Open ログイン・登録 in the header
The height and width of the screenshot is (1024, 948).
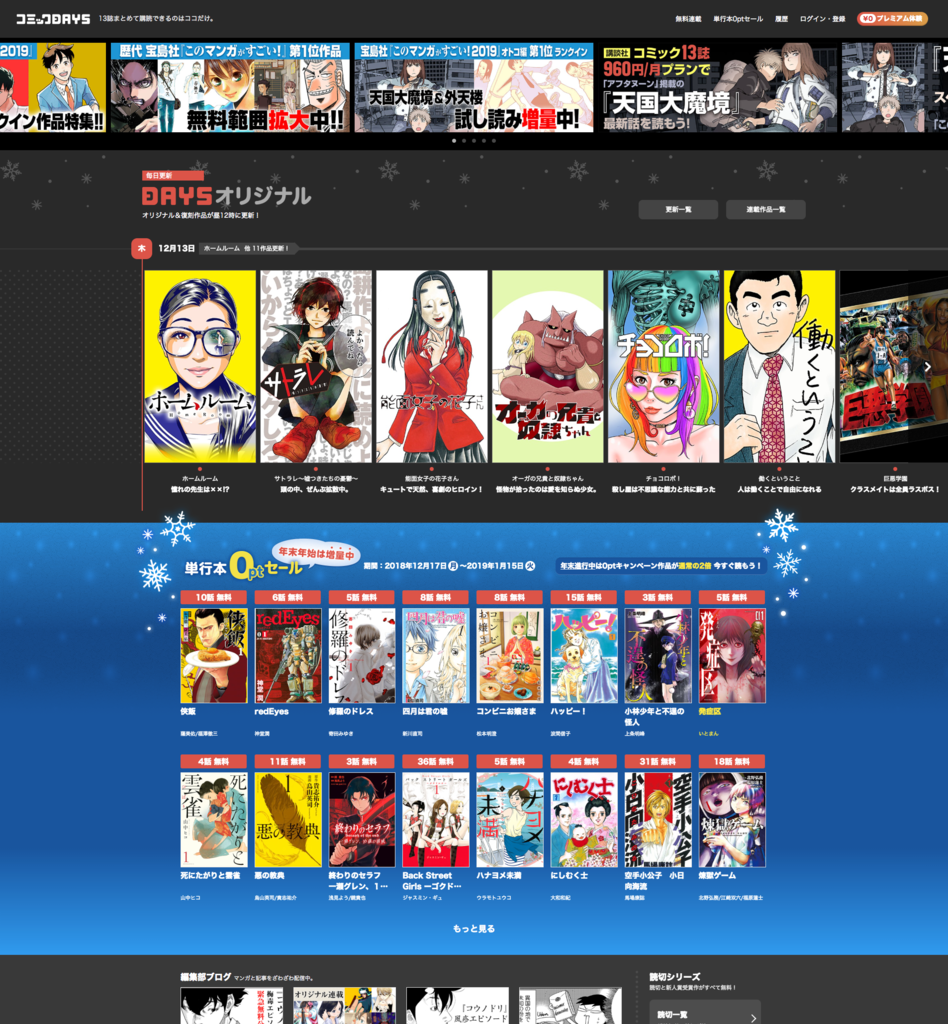(x=823, y=19)
